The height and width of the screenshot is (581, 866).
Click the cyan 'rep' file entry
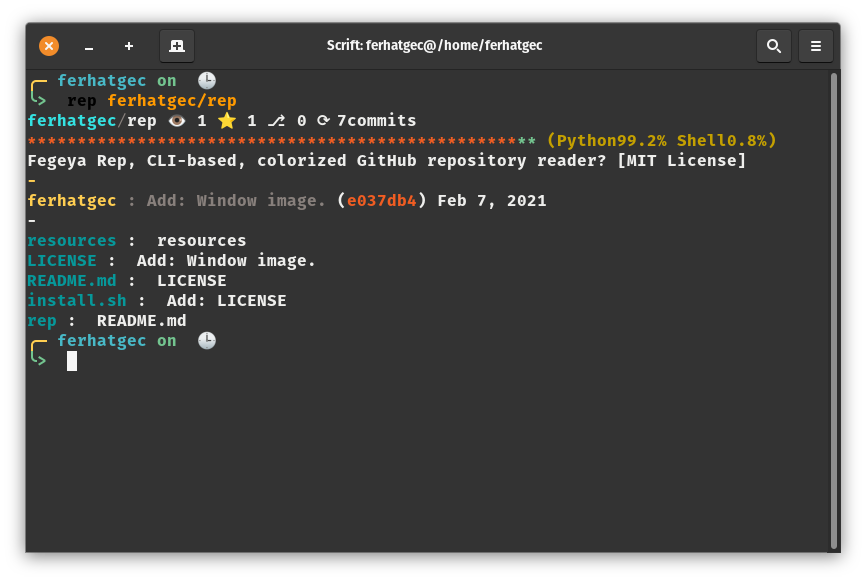coord(42,321)
